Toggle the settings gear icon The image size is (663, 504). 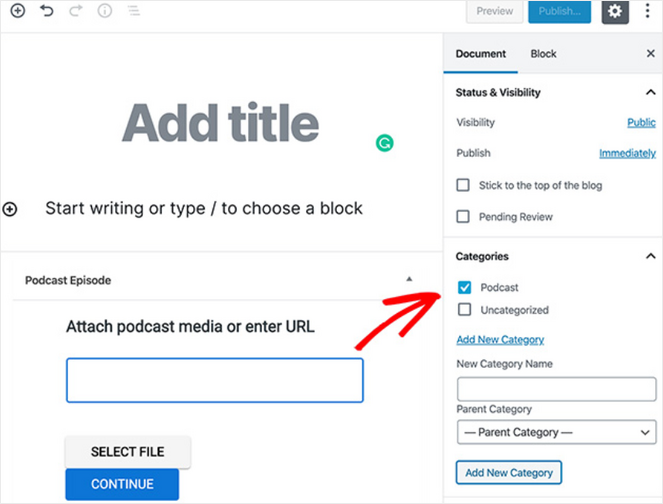point(615,12)
